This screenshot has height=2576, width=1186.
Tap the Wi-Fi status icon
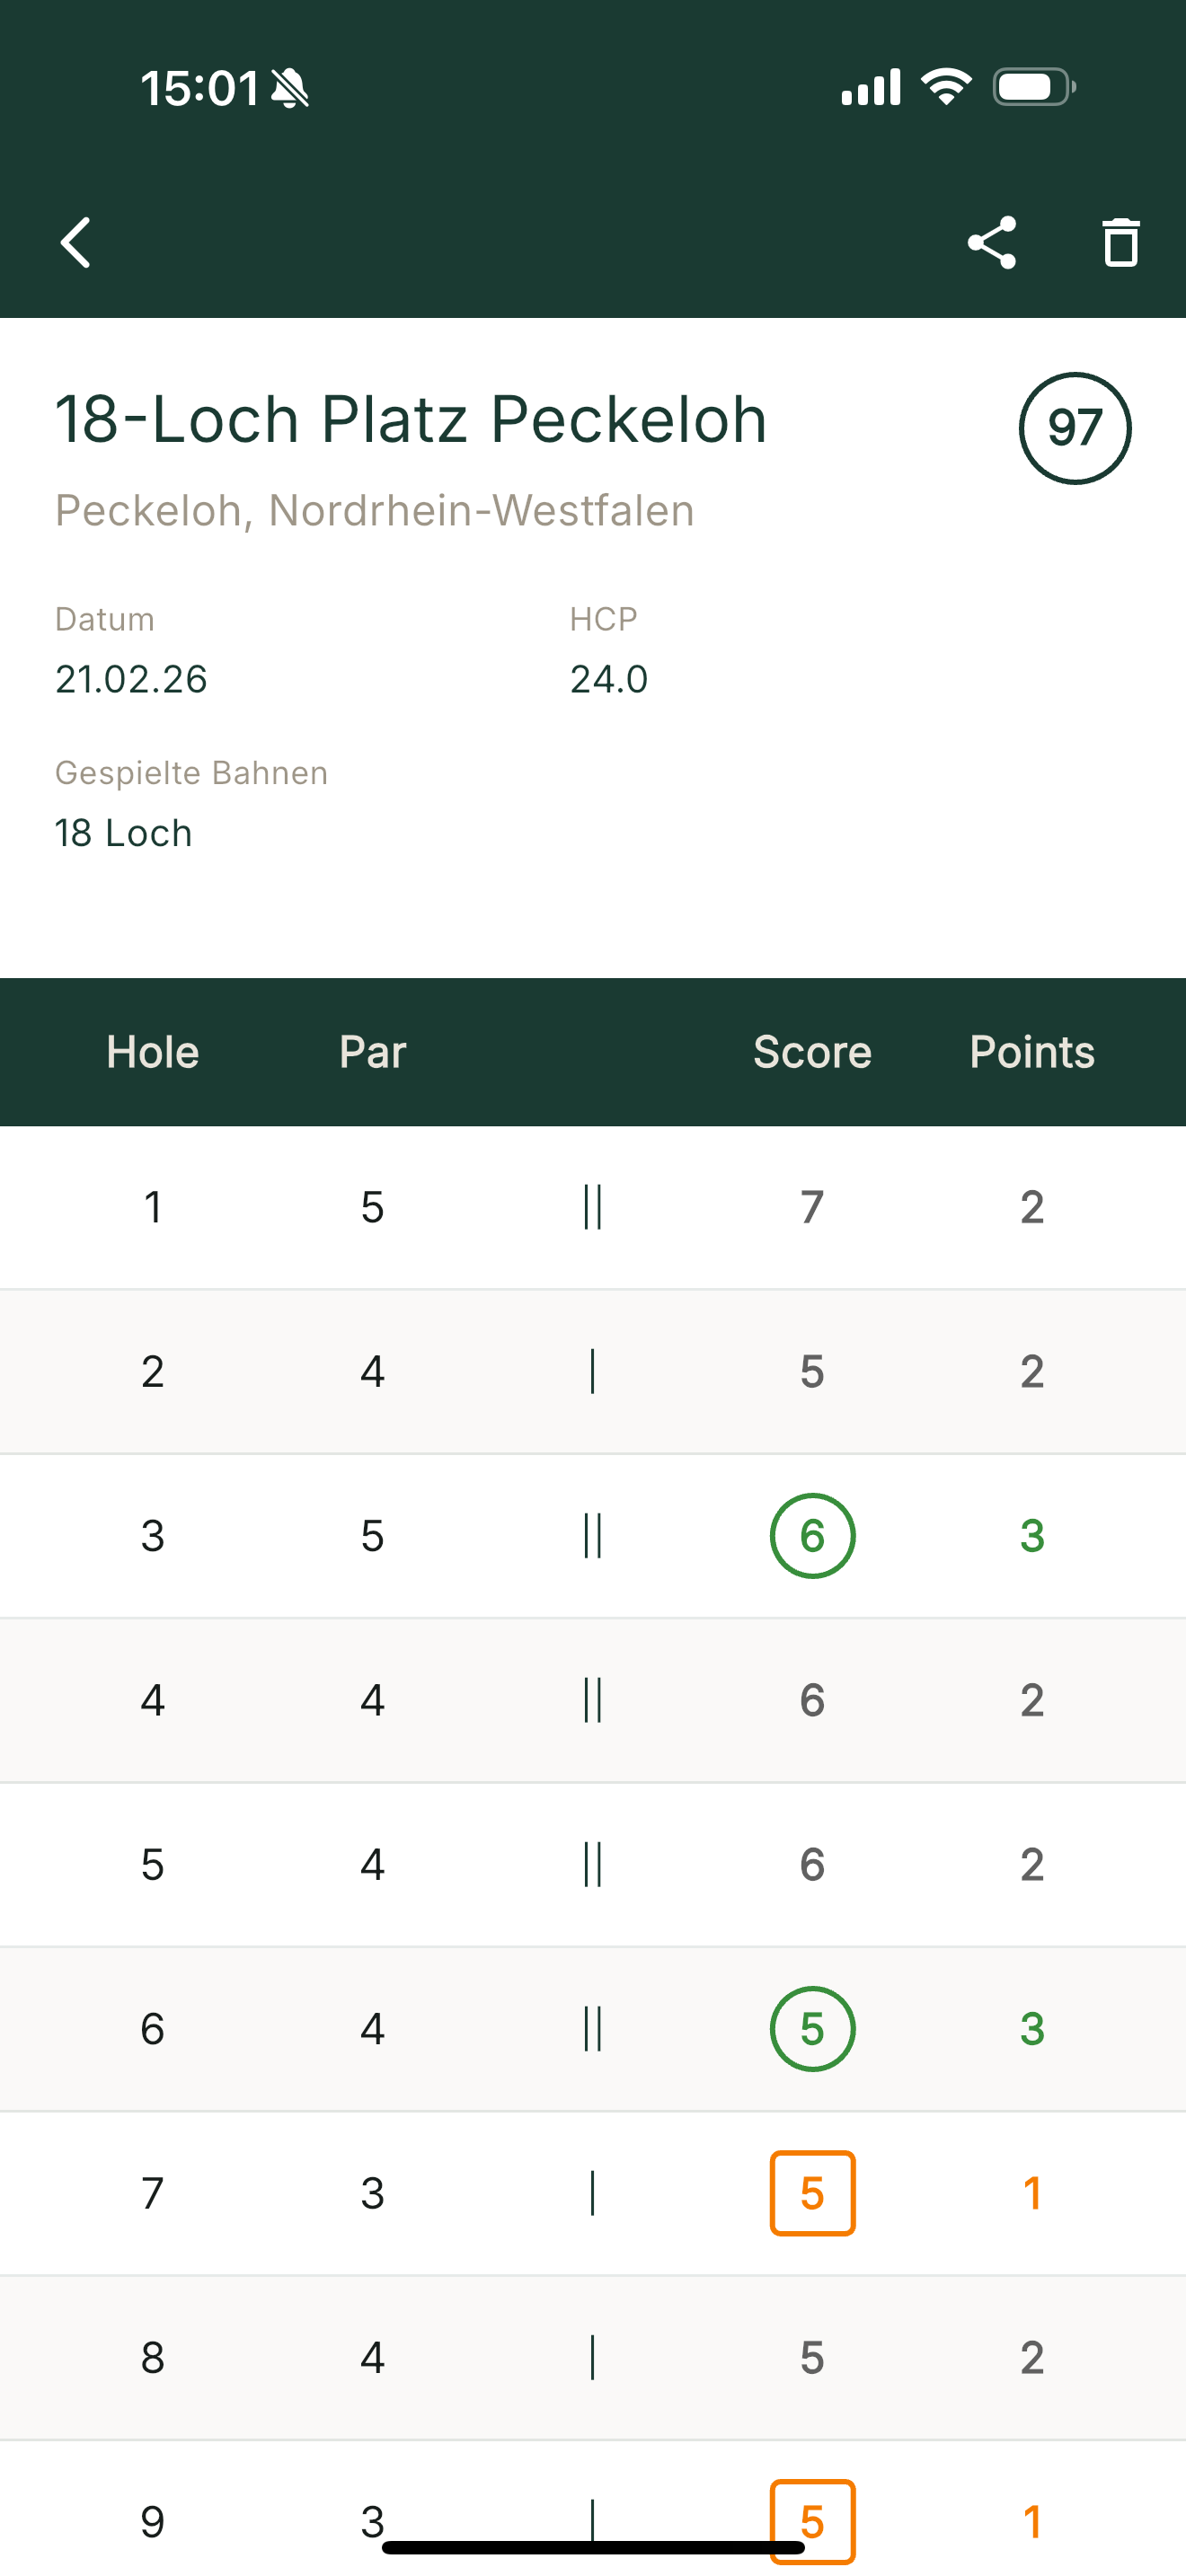tap(944, 86)
